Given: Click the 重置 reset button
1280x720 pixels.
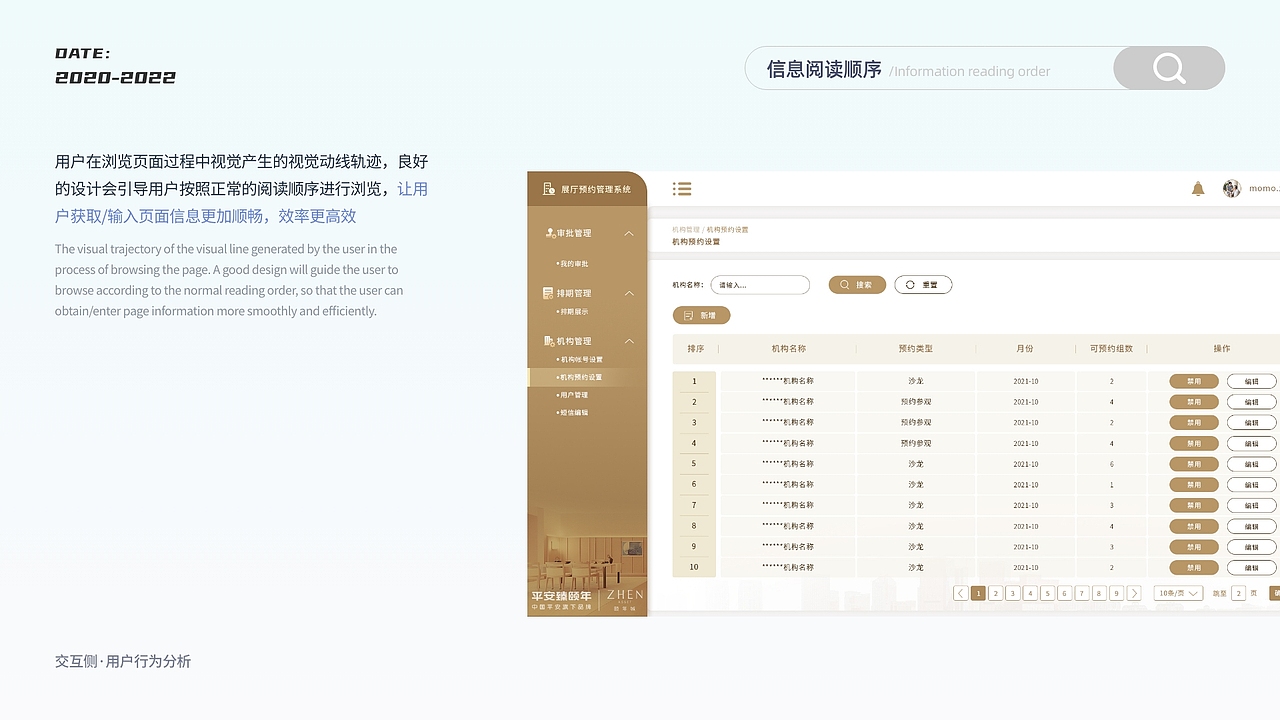Looking at the screenshot, I should [x=923, y=285].
